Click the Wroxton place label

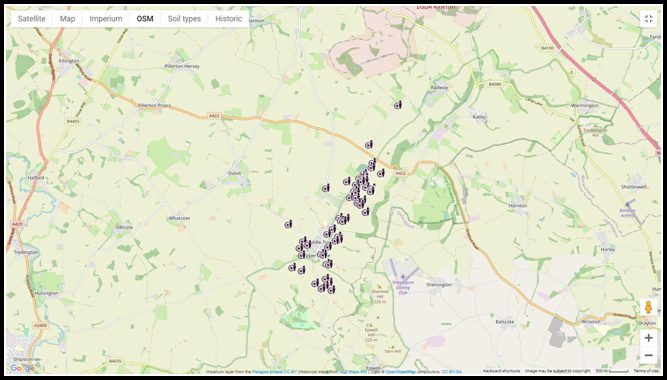(591, 322)
